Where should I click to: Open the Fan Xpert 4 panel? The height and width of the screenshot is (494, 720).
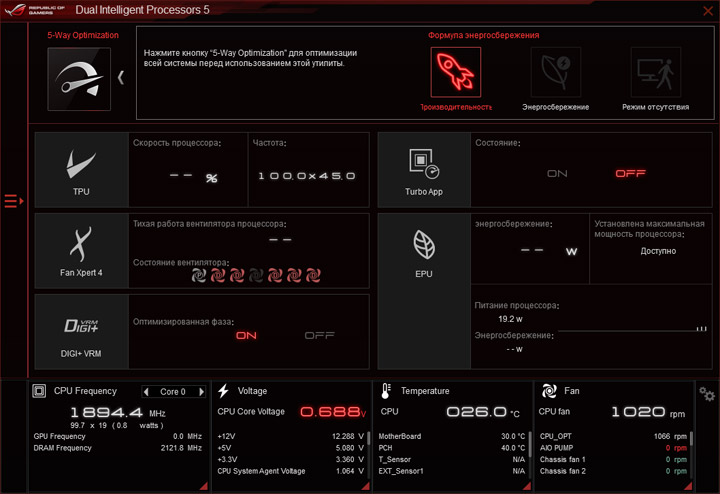pos(82,251)
